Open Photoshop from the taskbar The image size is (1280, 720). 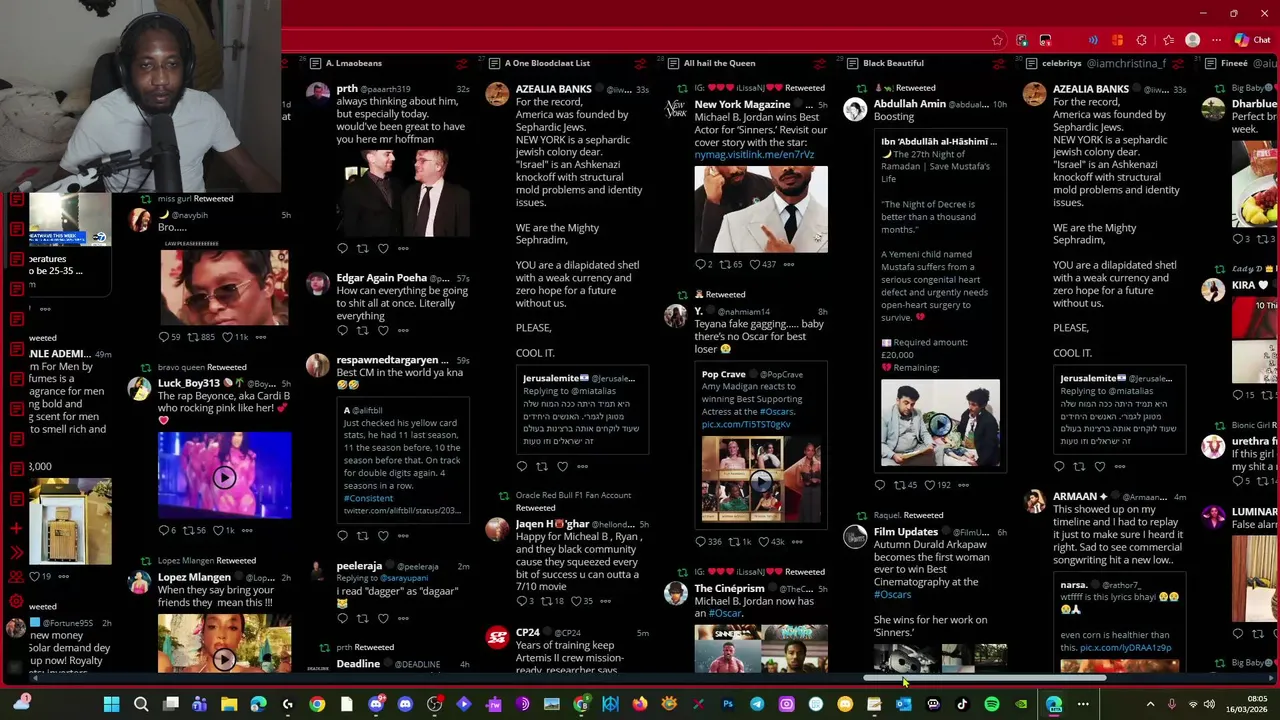pyautogui.click(x=728, y=704)
